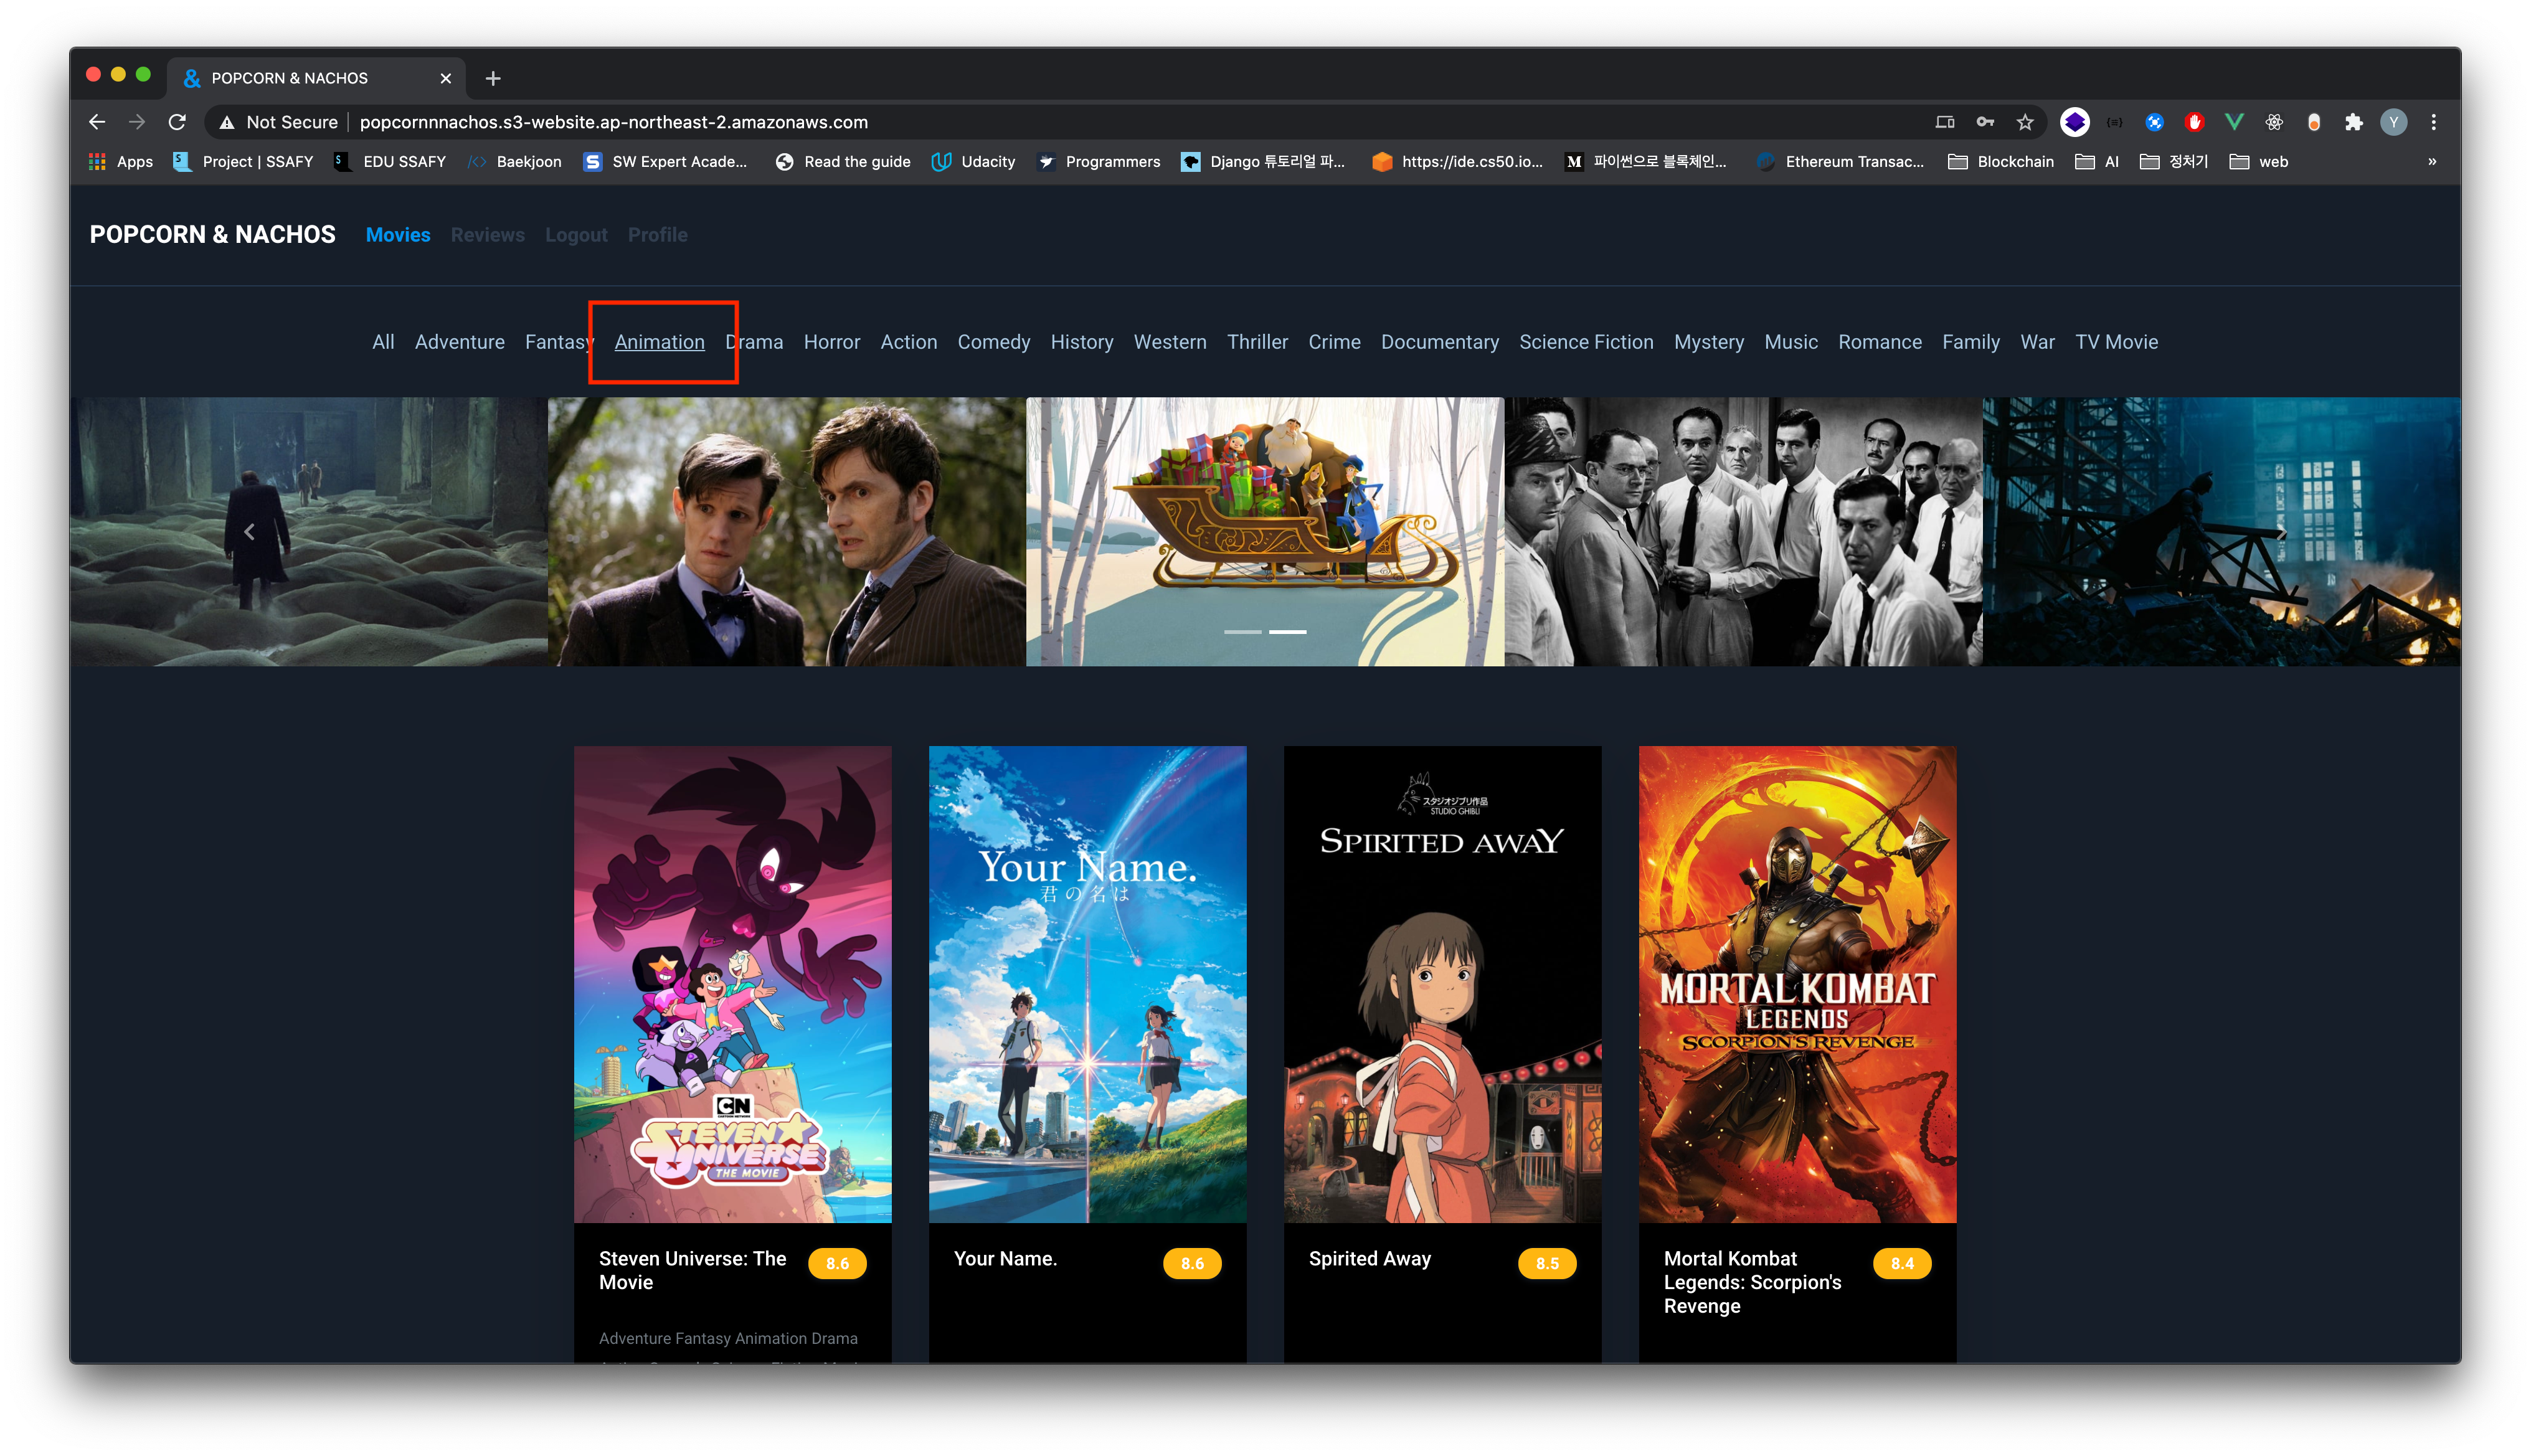
Task: Open the Movies nav link
Action: click(x=398, y=235)
